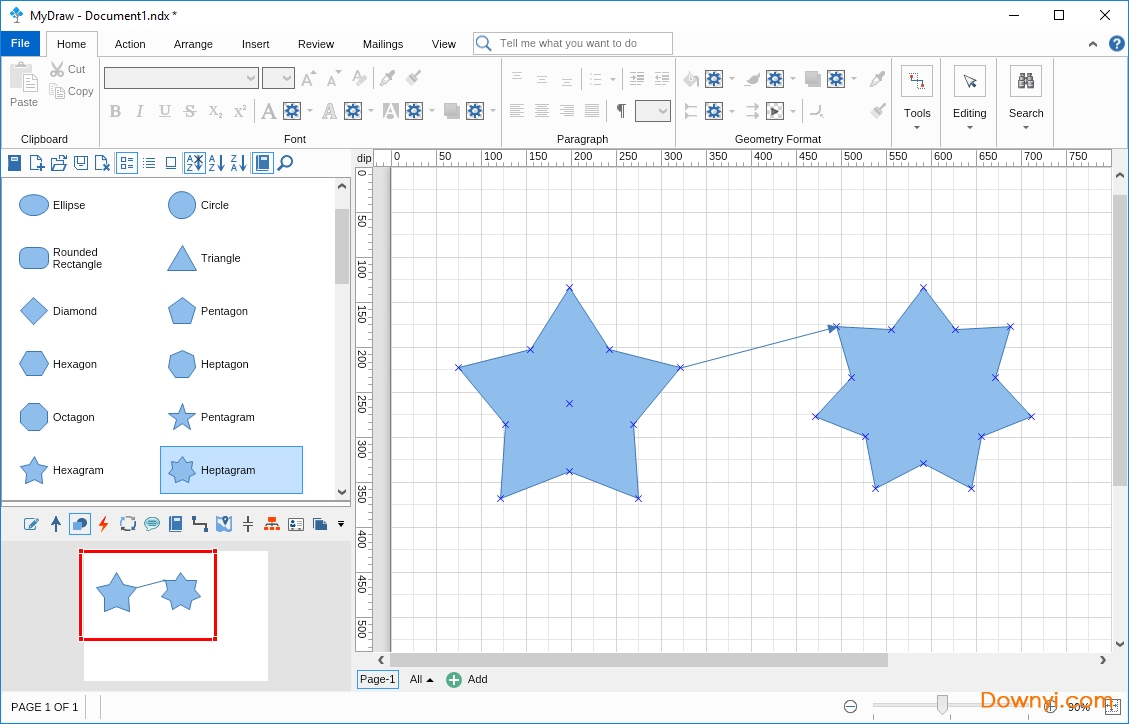The width and height of the screenshot is (1129, 724).
Task: Click the find shapes magnifier icon
Action: pyautogui.click(x=285, y=163)
